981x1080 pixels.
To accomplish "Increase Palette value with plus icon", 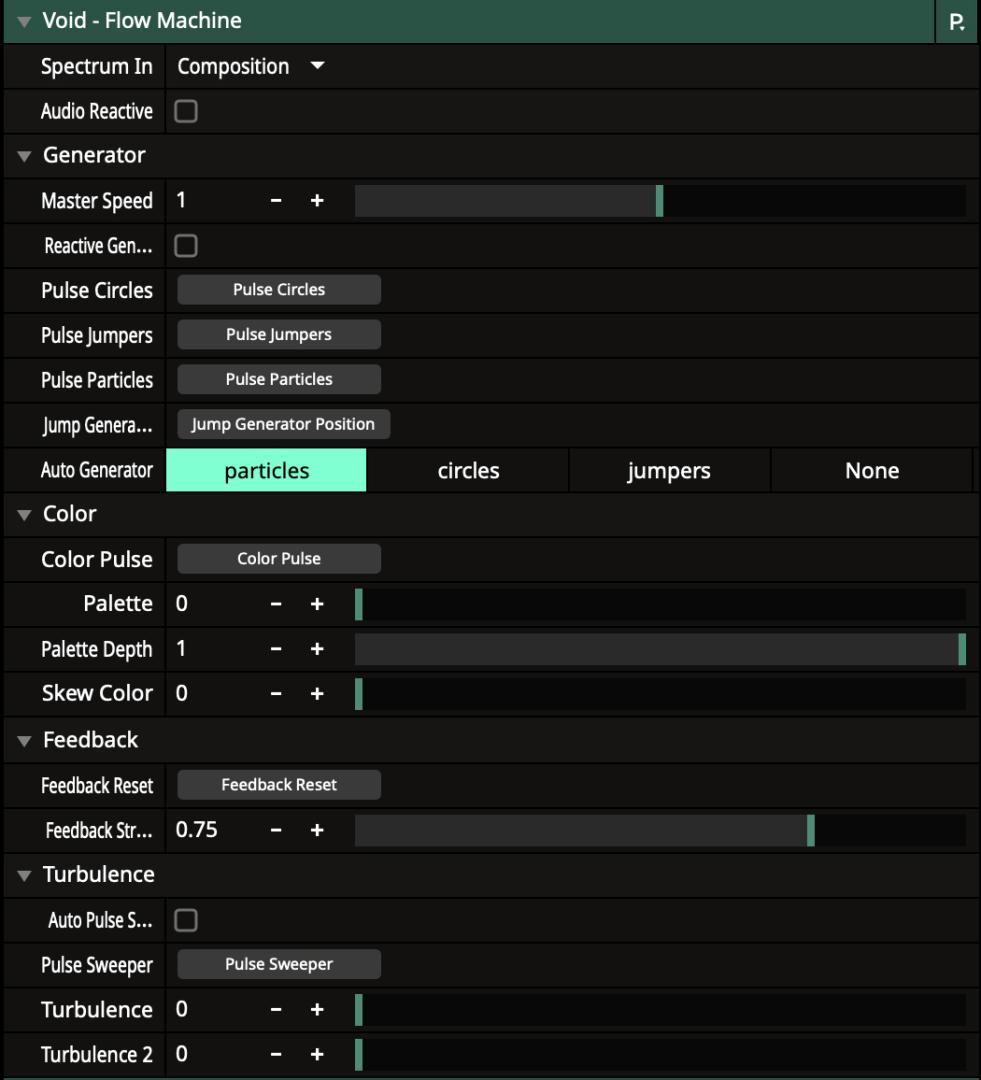I will click(x=317, y=604).
